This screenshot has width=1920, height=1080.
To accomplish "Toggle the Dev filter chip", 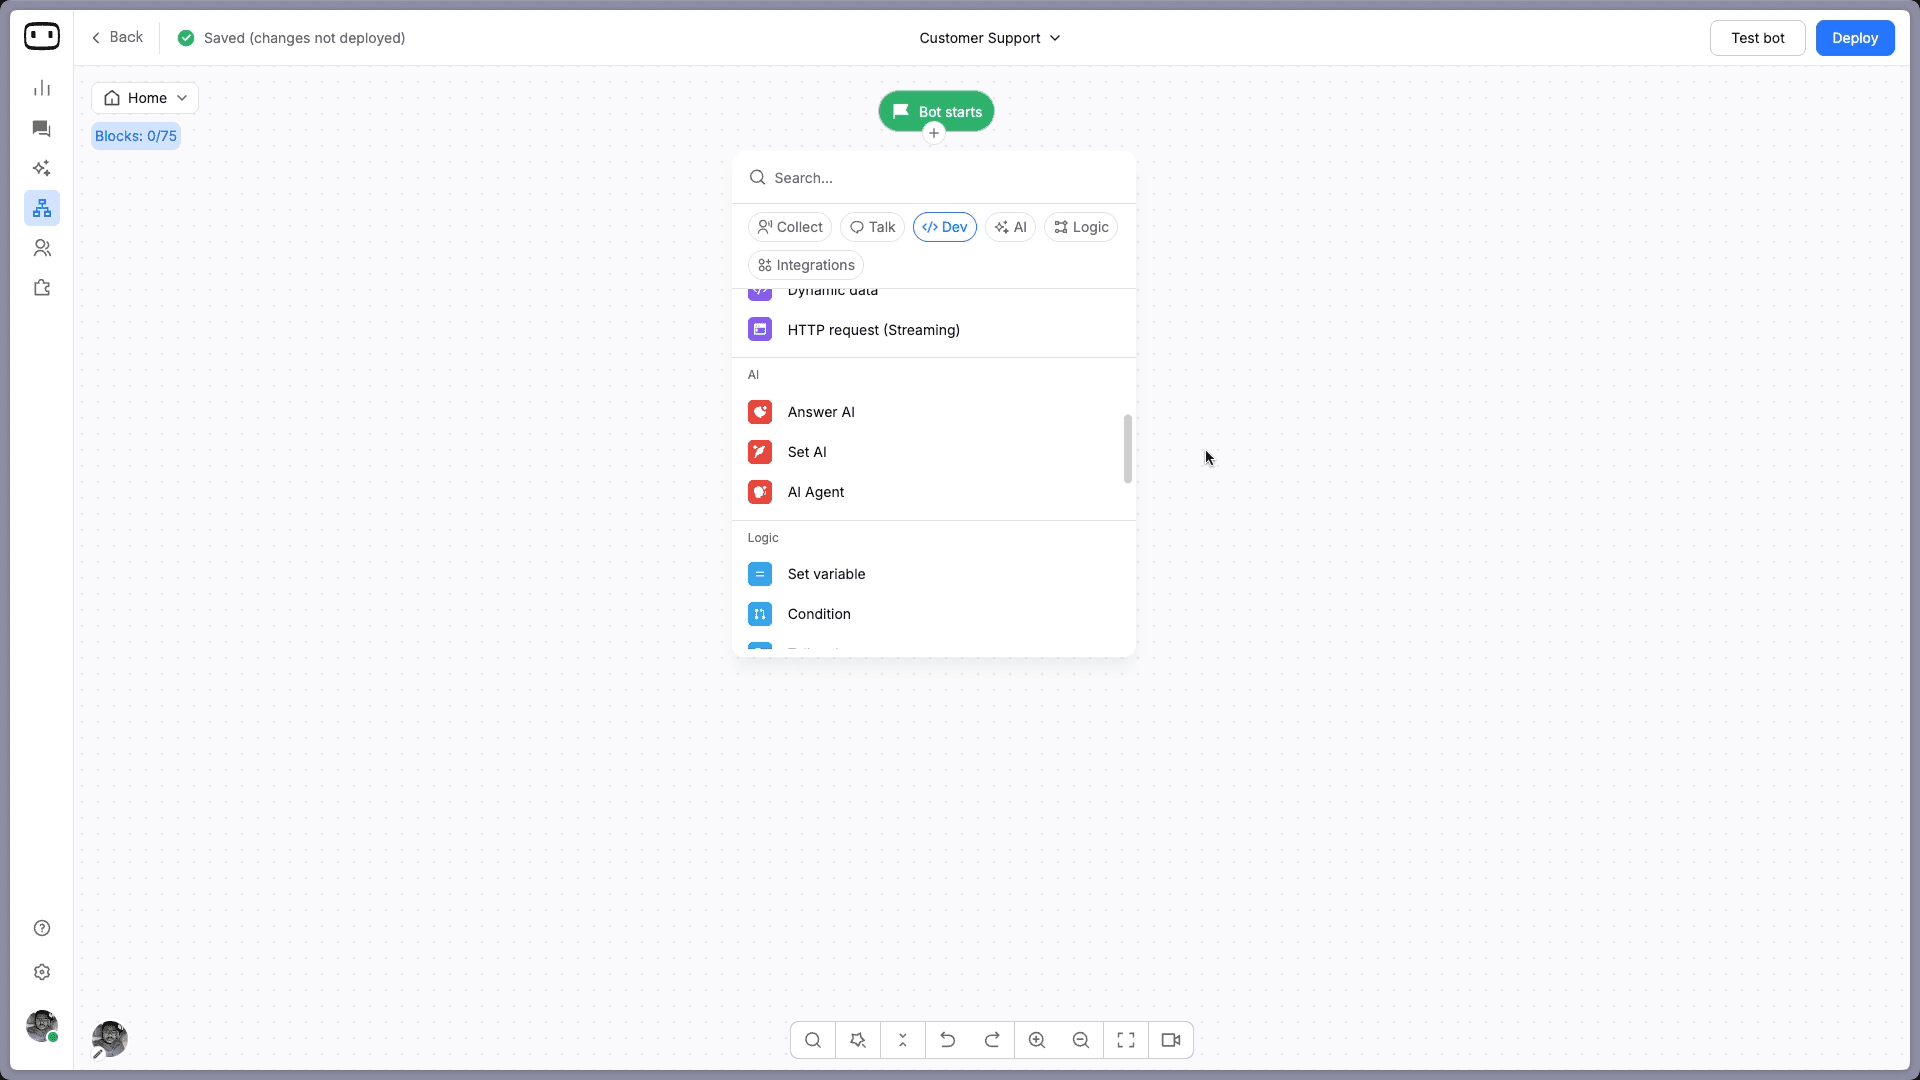I will (944, 227).
